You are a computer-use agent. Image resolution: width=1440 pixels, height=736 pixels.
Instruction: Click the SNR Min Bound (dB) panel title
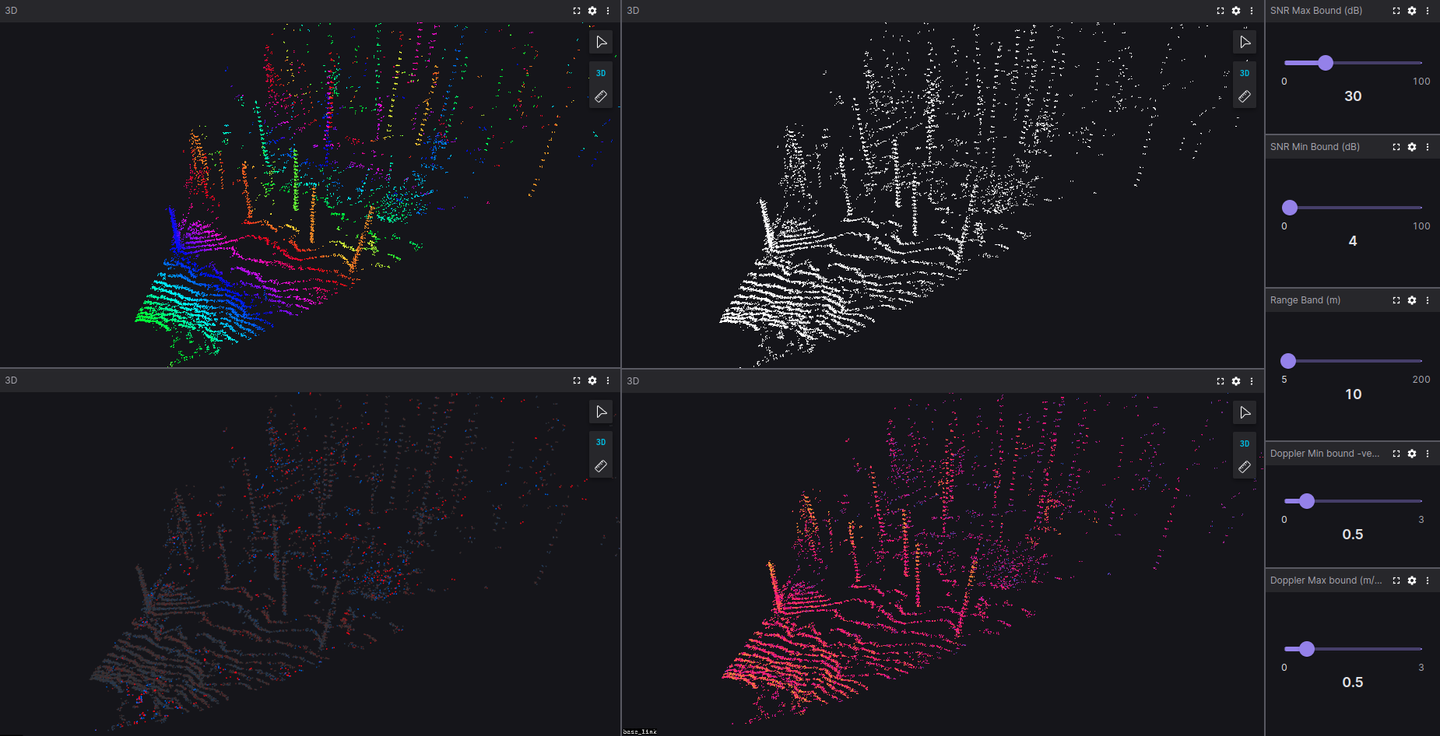tap(1315, 147)
